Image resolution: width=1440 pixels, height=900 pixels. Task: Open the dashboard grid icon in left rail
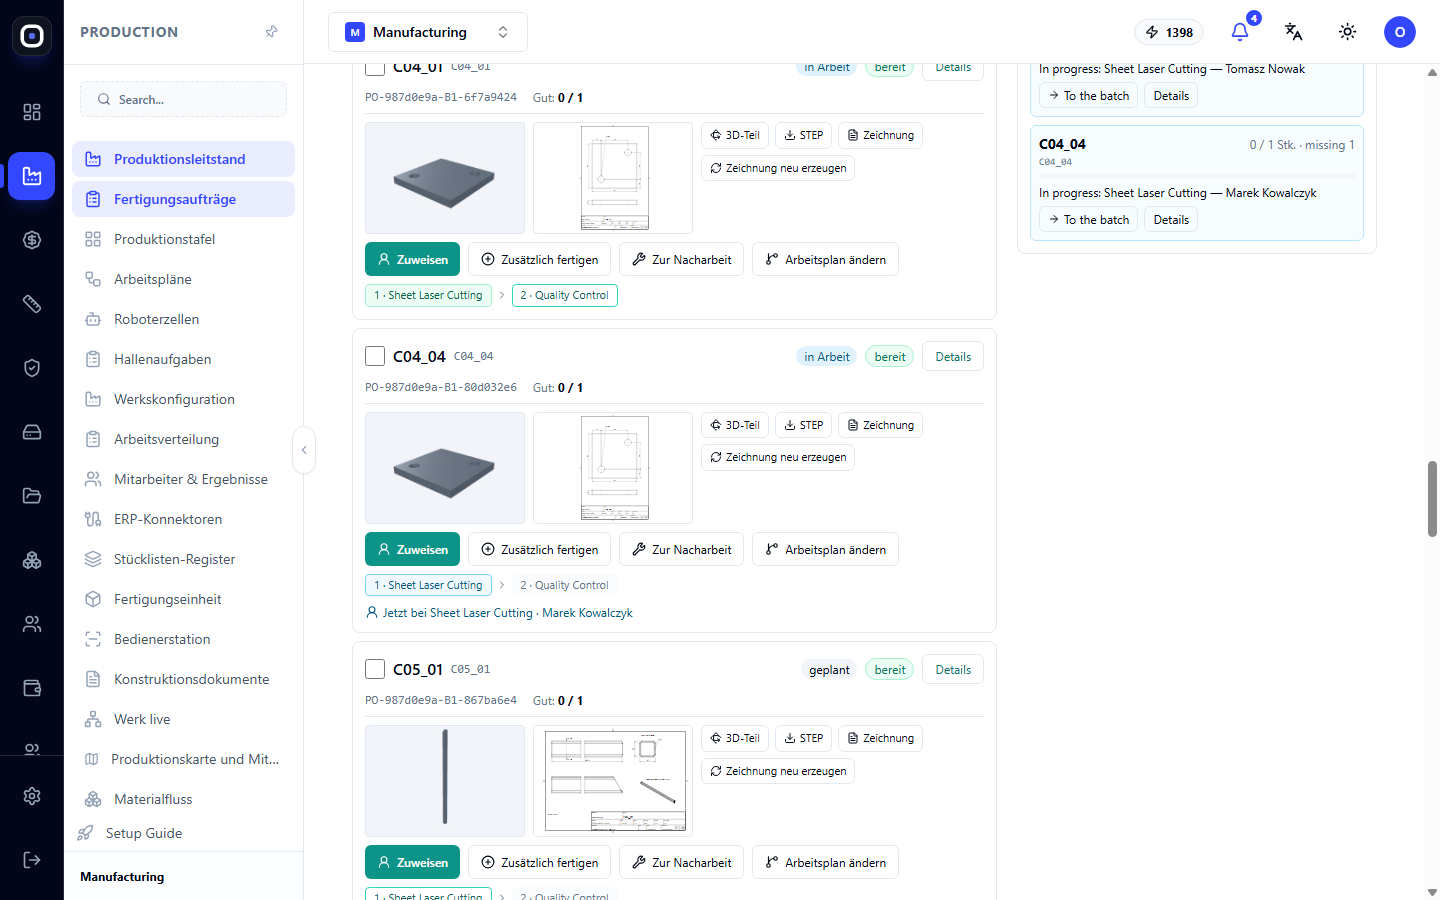[x=32, y=112]
